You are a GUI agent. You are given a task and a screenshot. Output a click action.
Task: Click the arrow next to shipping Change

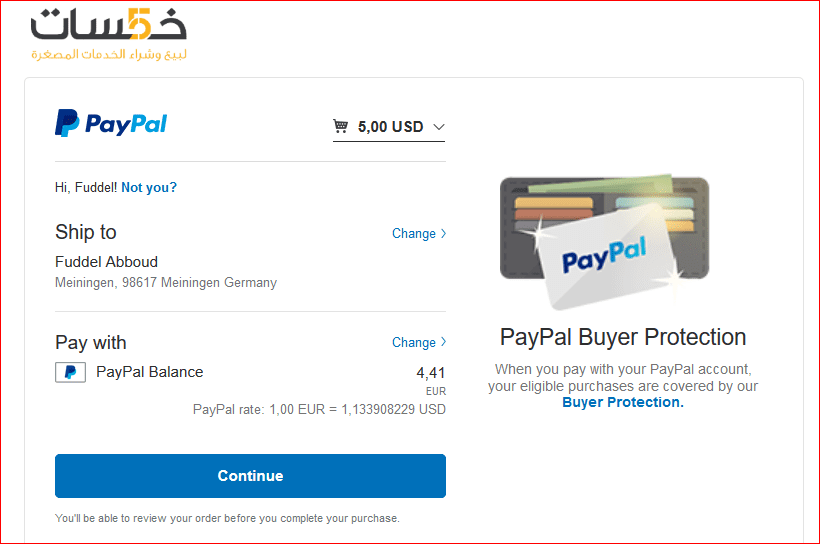click(x=443, y=233)
